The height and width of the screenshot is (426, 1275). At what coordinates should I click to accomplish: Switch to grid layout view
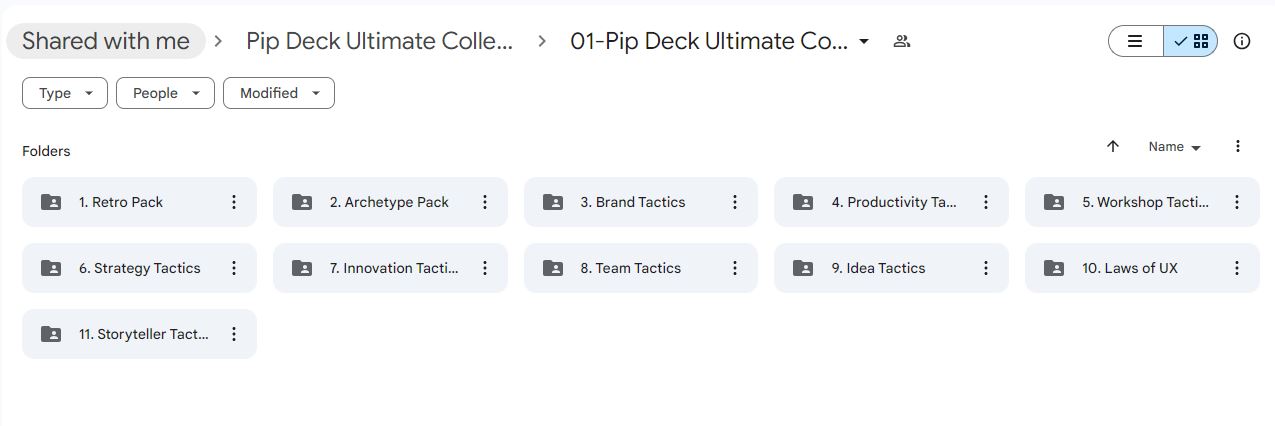(1190, 41)
